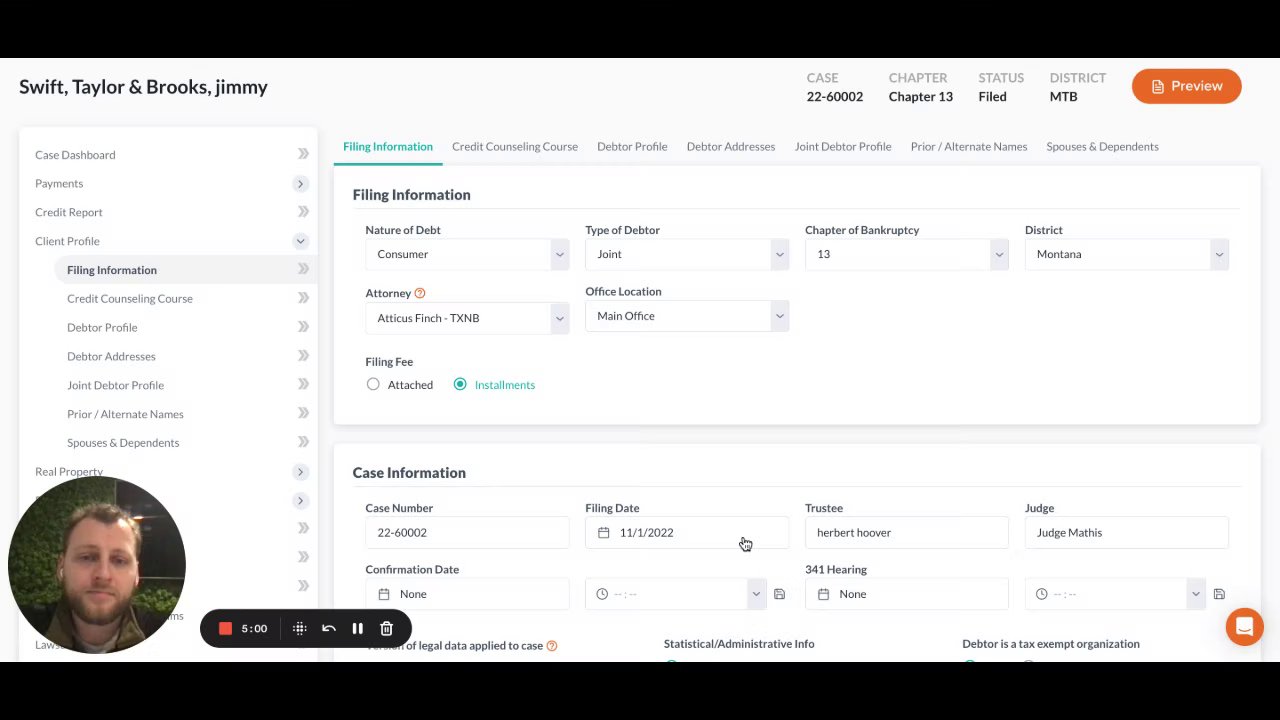Open the Office Location dropdown
Screen dimensions: 1280x720
(x=687, y=316)
